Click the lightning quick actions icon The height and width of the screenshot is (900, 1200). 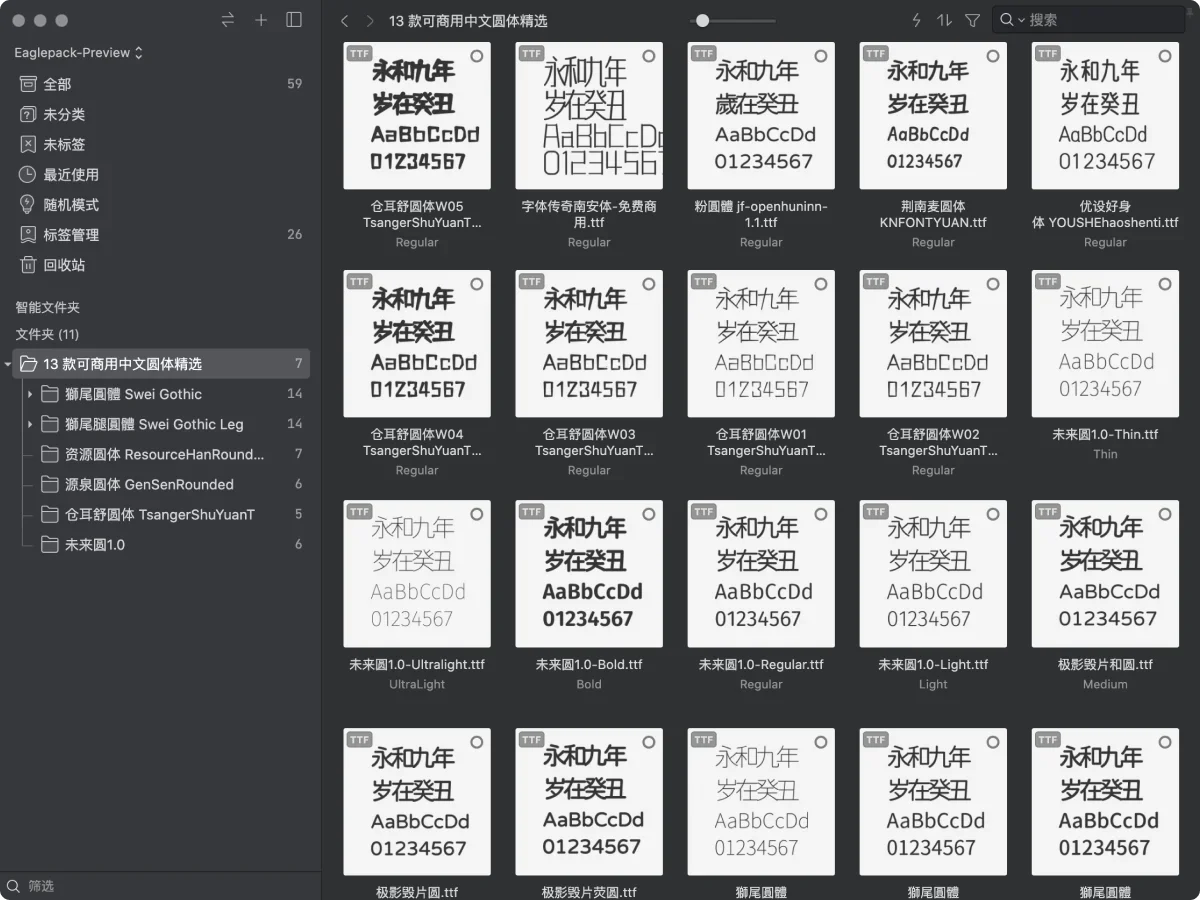point(915,20)
